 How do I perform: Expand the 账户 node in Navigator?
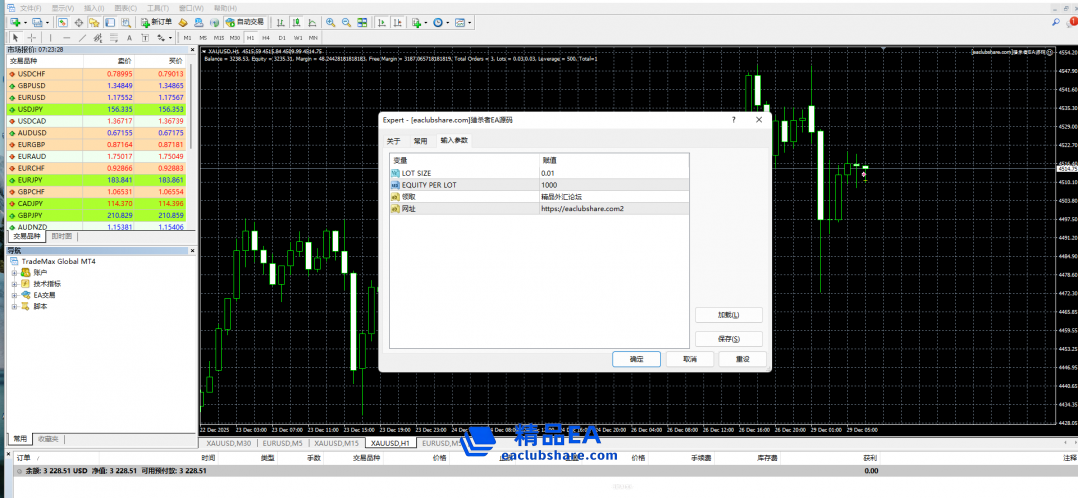(x=14, y=272)
